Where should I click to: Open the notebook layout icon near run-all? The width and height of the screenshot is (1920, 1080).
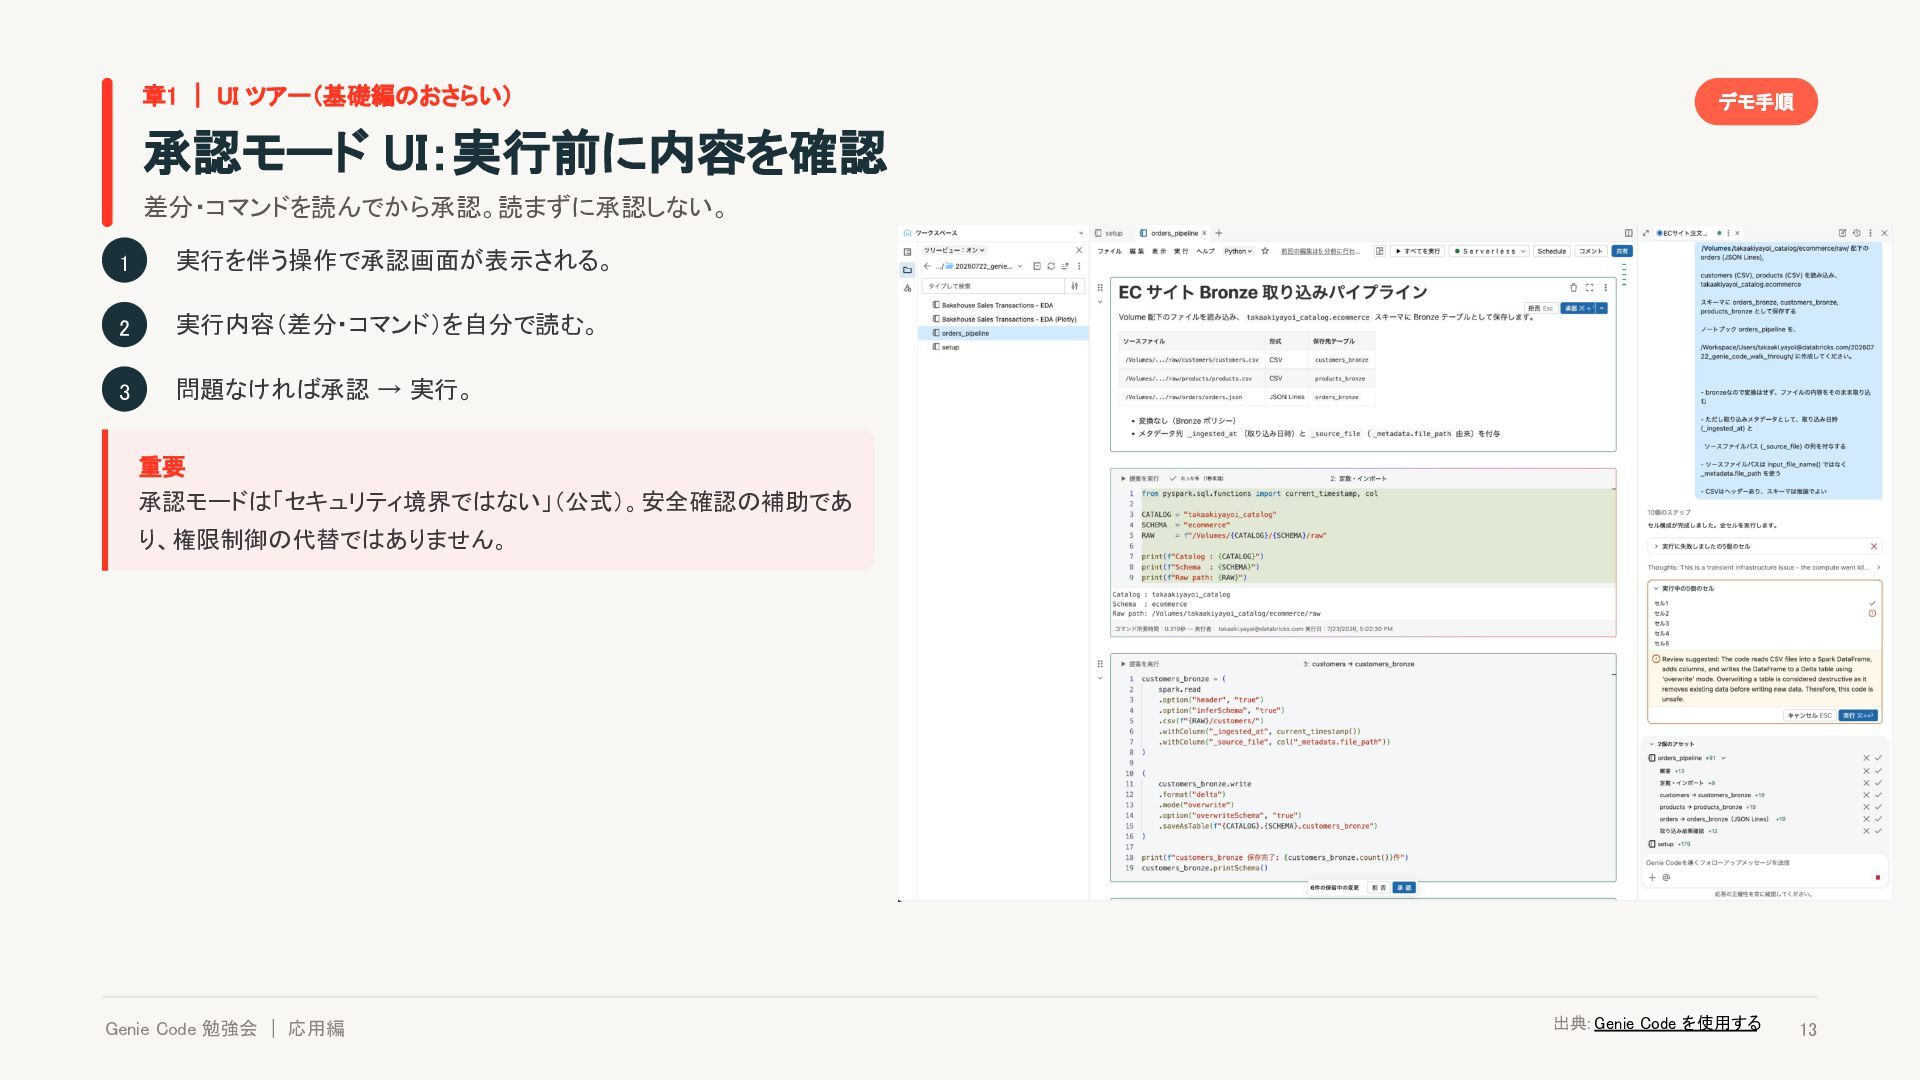click(x=1379, y=251)
